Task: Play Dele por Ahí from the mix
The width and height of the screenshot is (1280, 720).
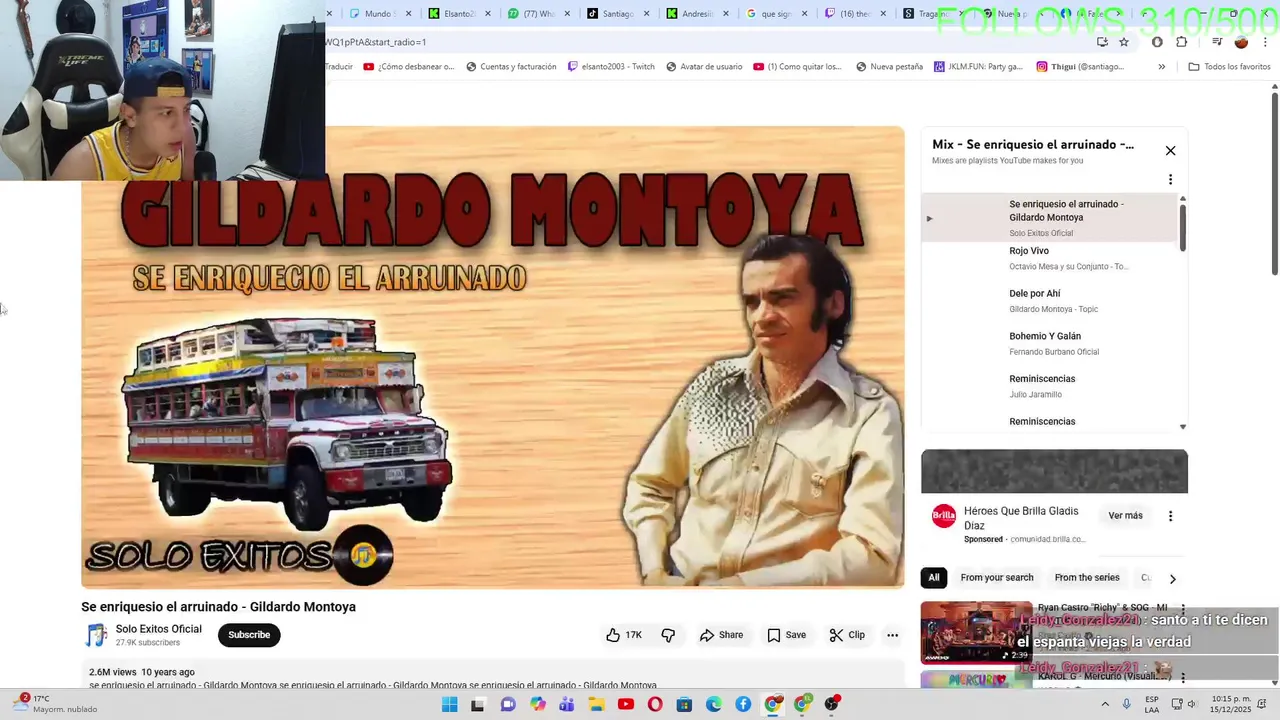Action: pos(1050,301)
